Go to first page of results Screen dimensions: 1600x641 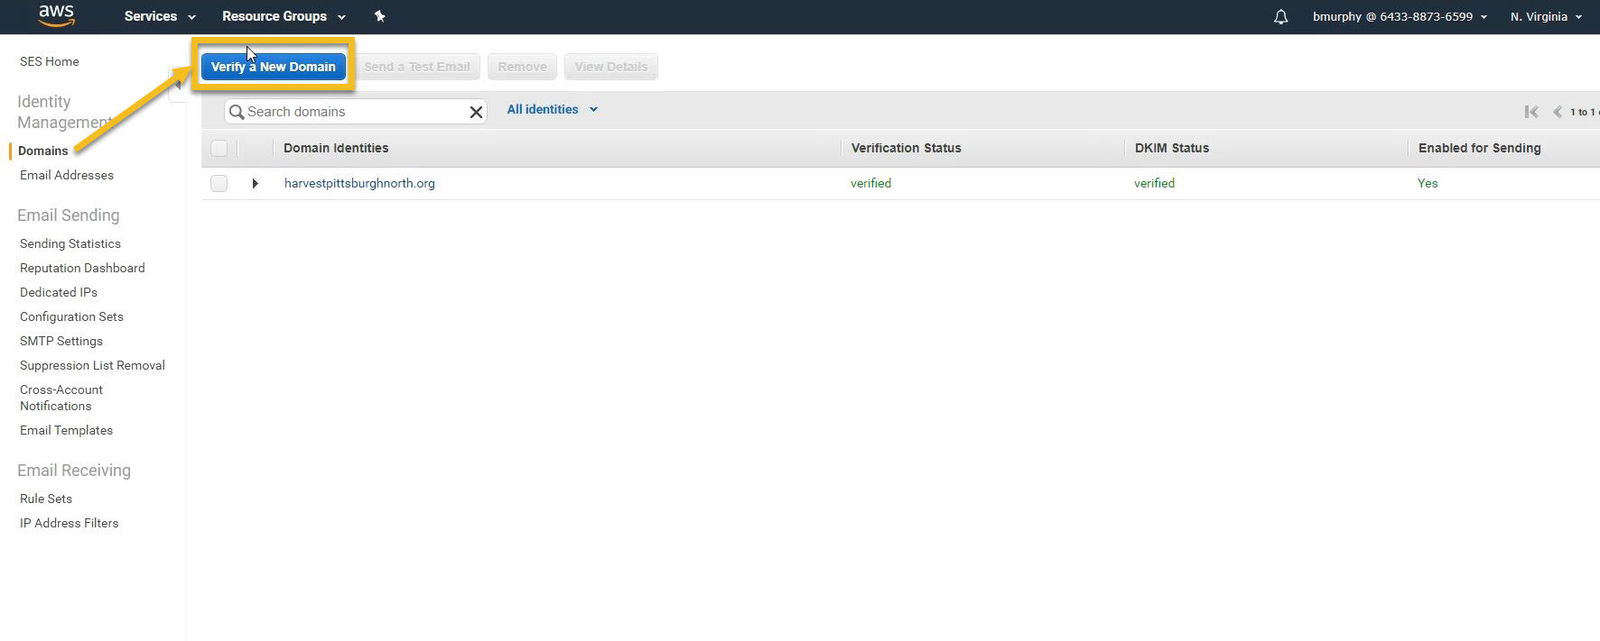(1531, 112)
